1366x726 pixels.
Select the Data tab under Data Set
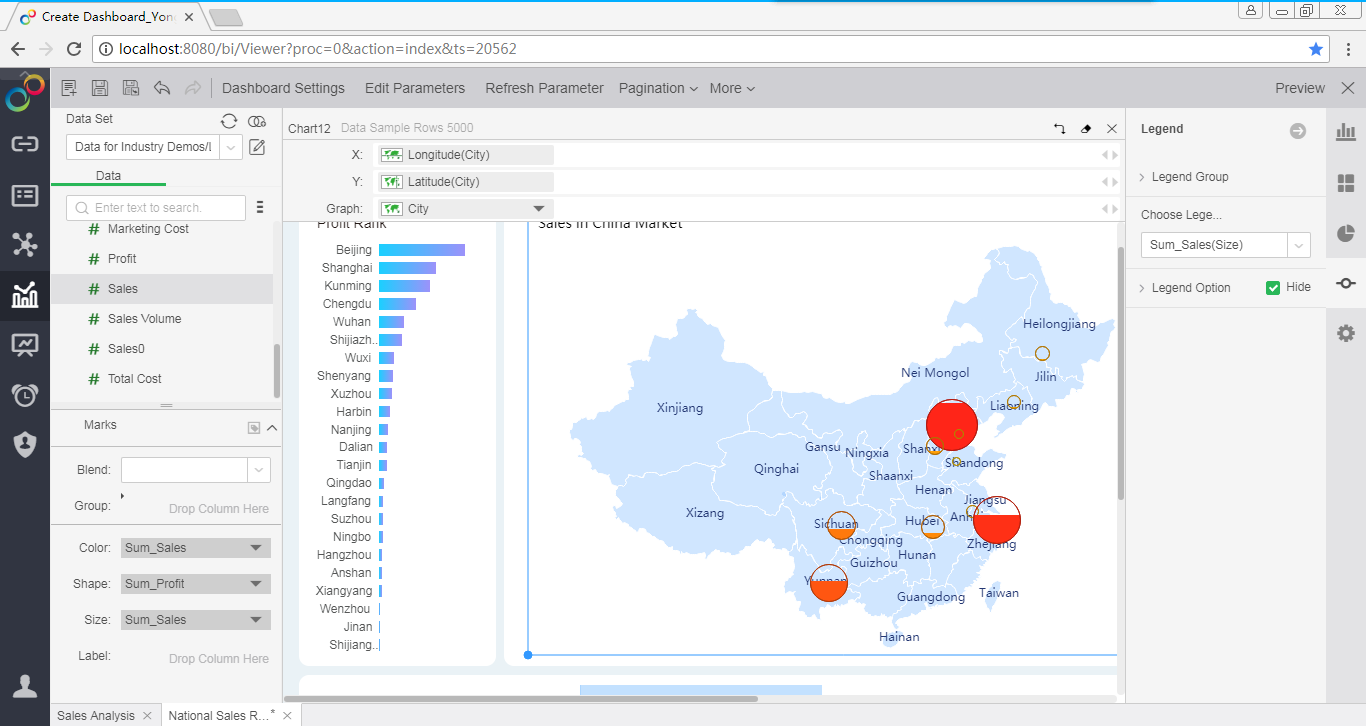coord(108,176)
